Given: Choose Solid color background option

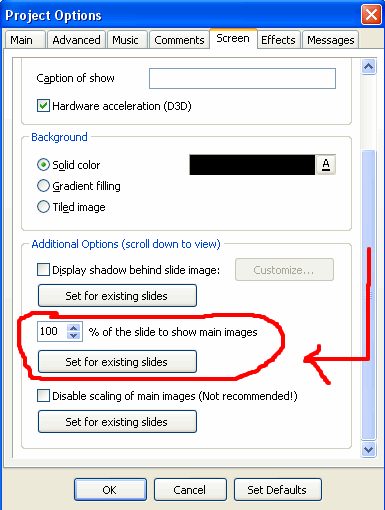Looking at the screenshot, I should 43,165.
